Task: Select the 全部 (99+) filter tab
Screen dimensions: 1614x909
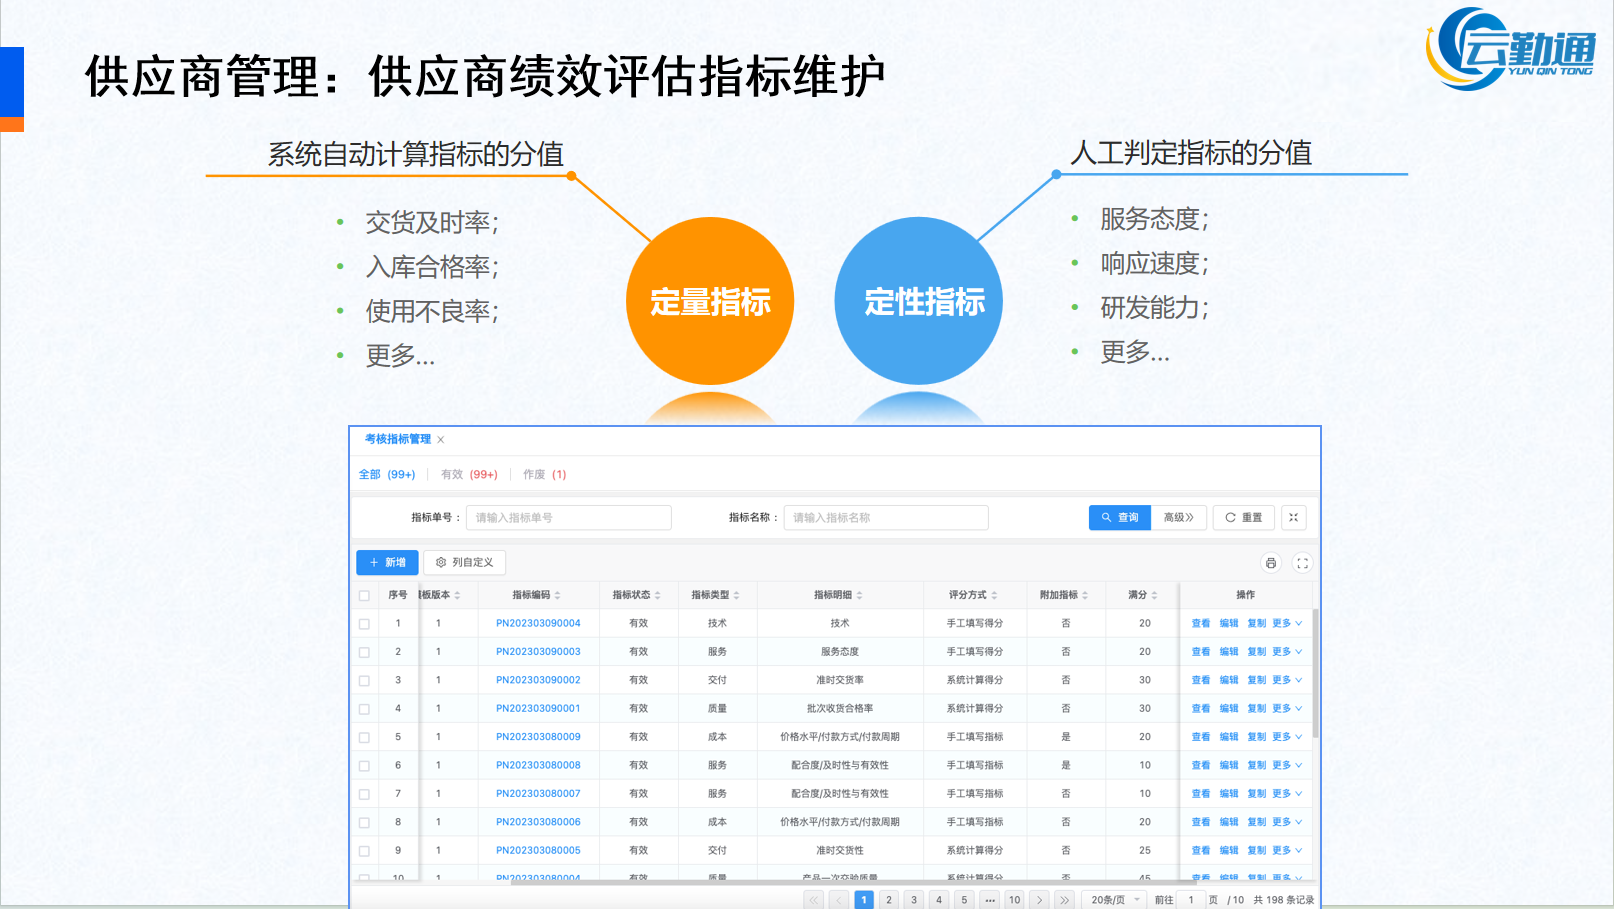Action: pos(387,474)
